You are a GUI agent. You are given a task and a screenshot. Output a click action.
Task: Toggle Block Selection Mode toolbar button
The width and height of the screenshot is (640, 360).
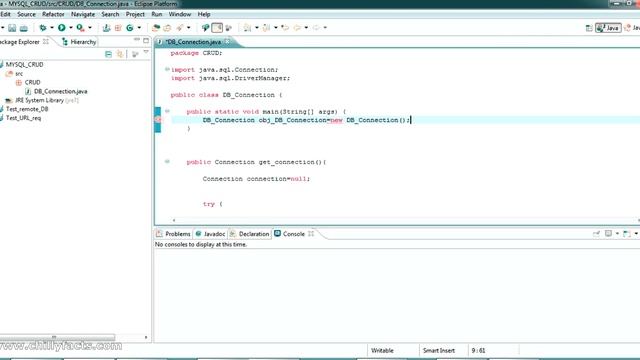[x=217, y=28]
